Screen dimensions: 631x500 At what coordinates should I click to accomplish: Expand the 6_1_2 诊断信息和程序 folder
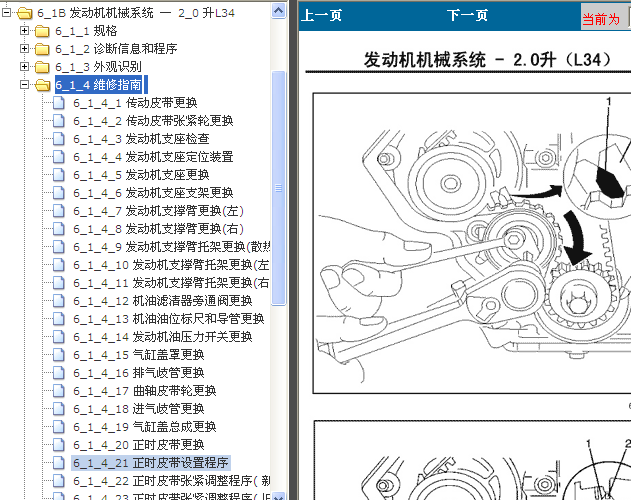click(x=25, y=49)
